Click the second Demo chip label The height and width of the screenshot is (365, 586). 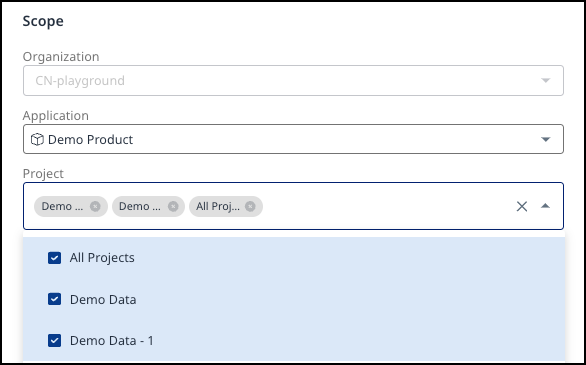[x=140, y=206]
